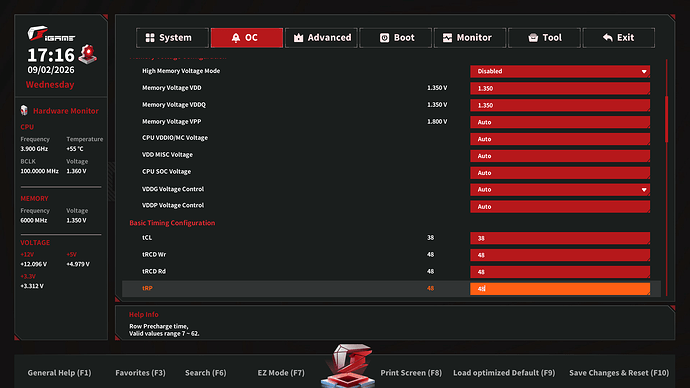This screenshot has height=388, width=690.
Task: Select the CPU VDDIO/MC Voltage label
Action: 175,138
